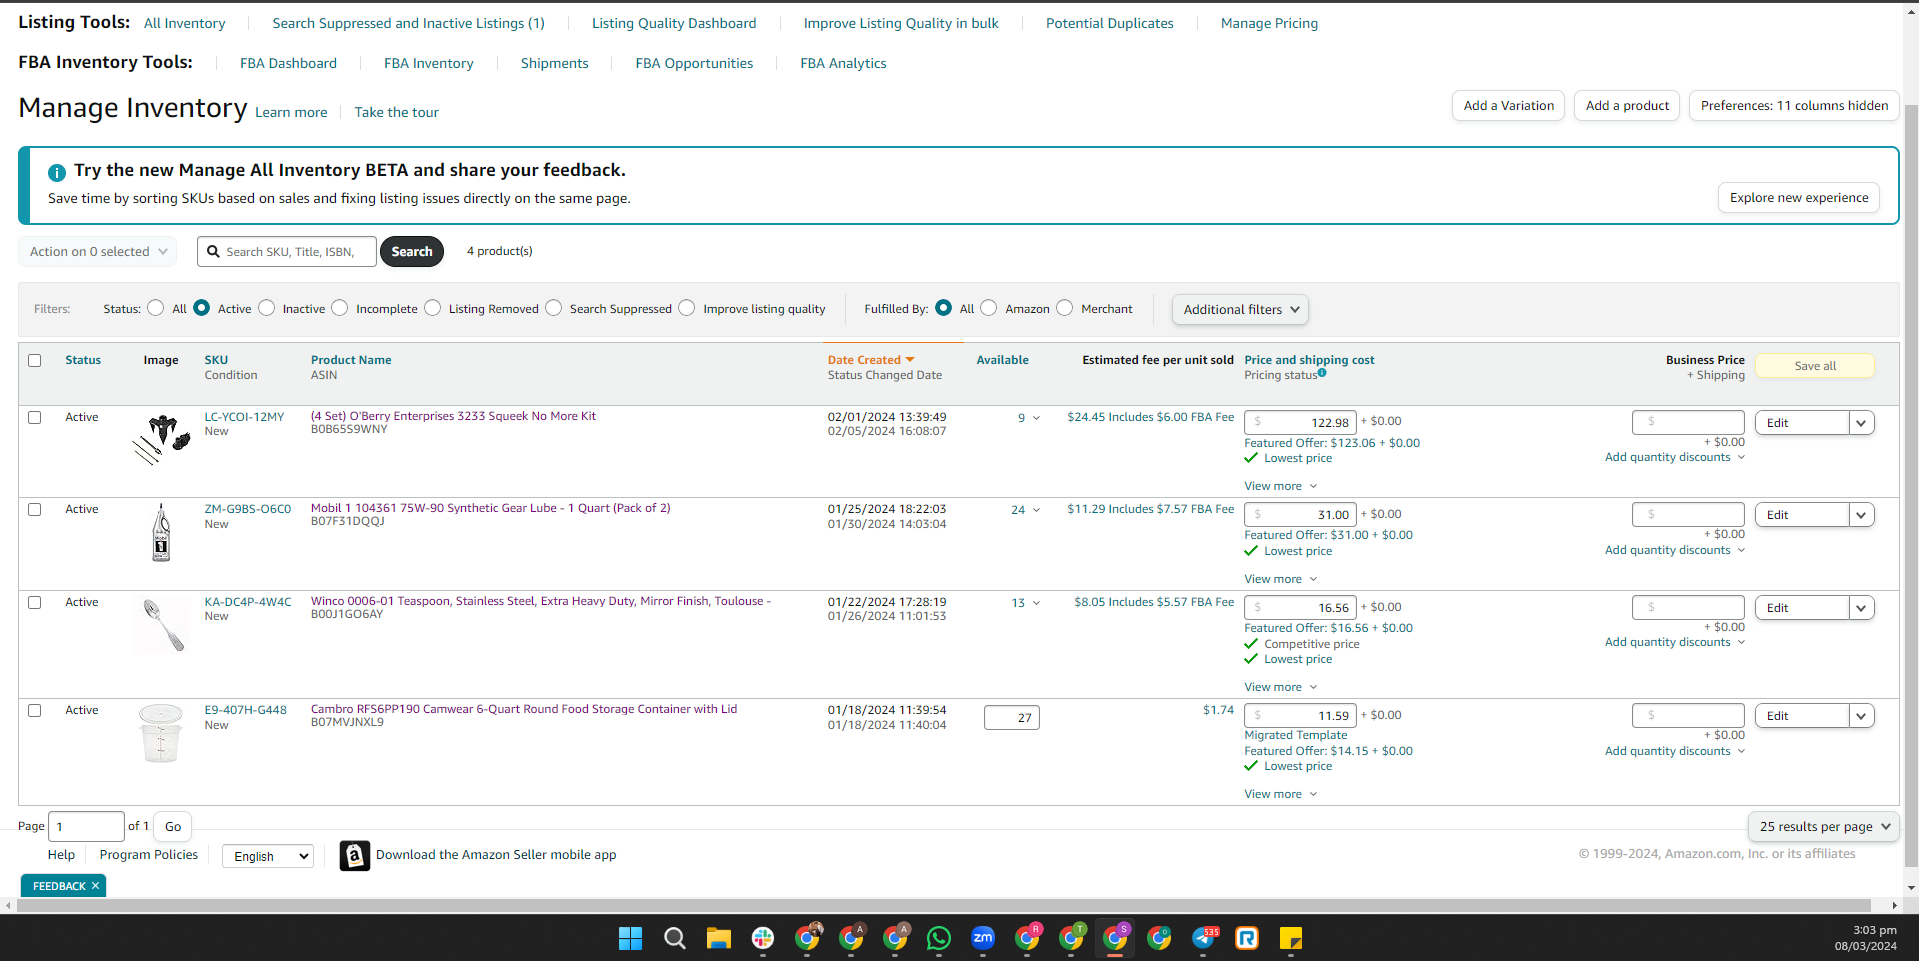Tick the select-all checkbox in the table header
1919x961 pixels.
35,361
